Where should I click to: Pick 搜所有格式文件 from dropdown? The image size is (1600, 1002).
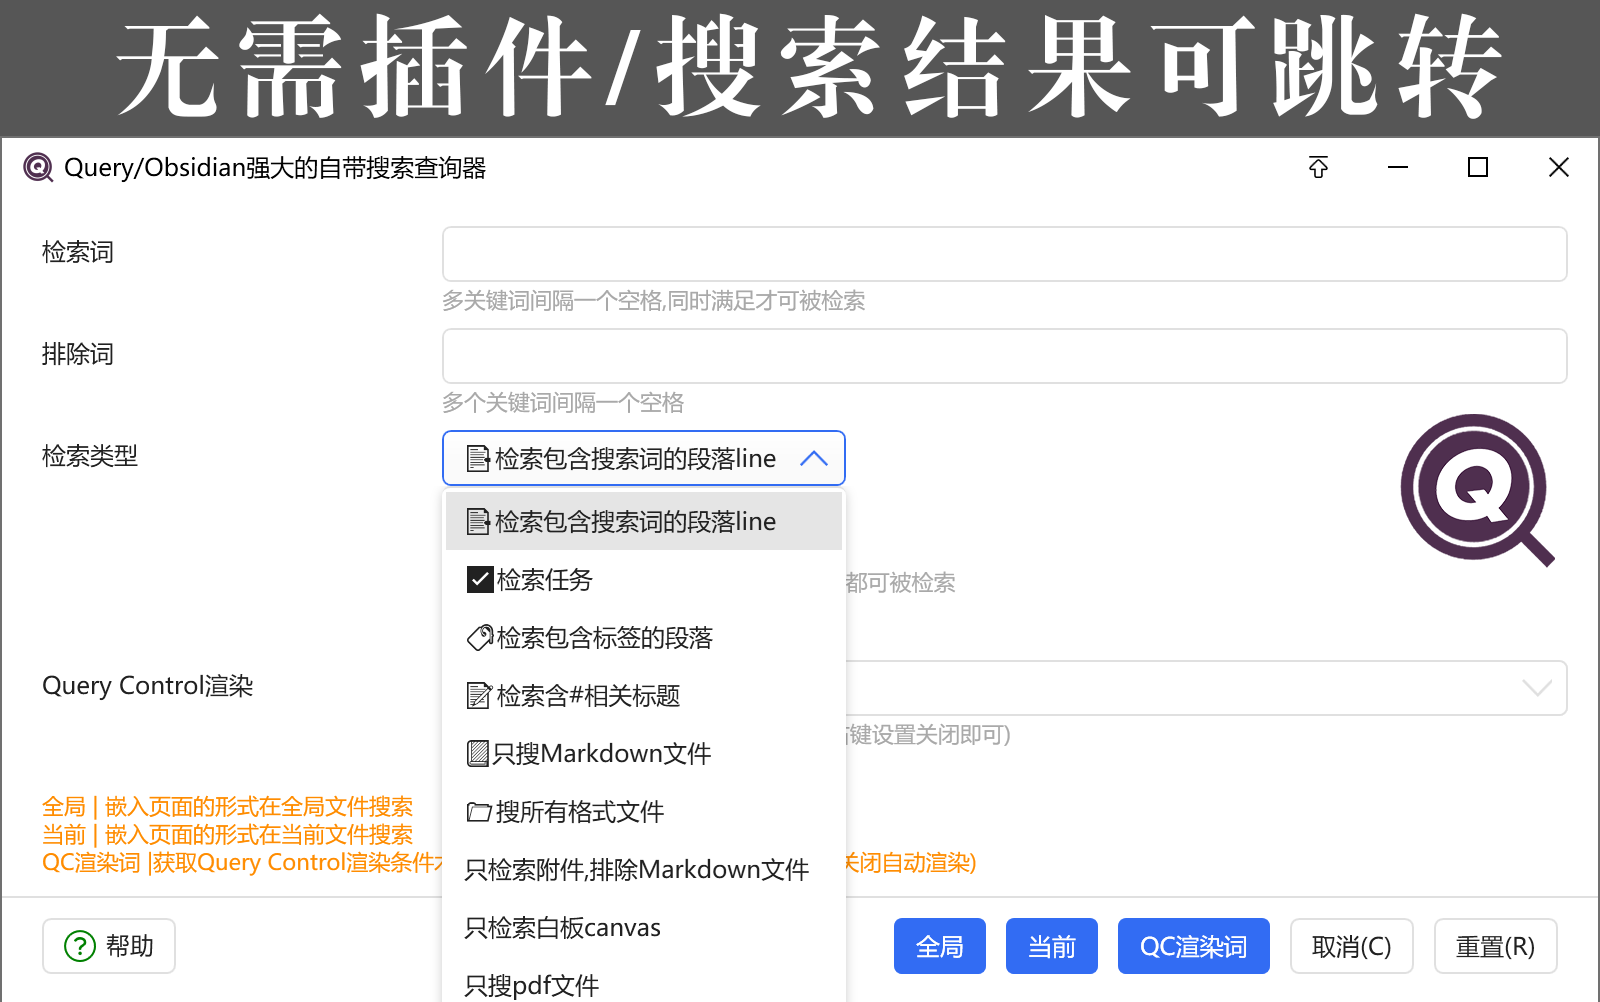coord(644,811)
